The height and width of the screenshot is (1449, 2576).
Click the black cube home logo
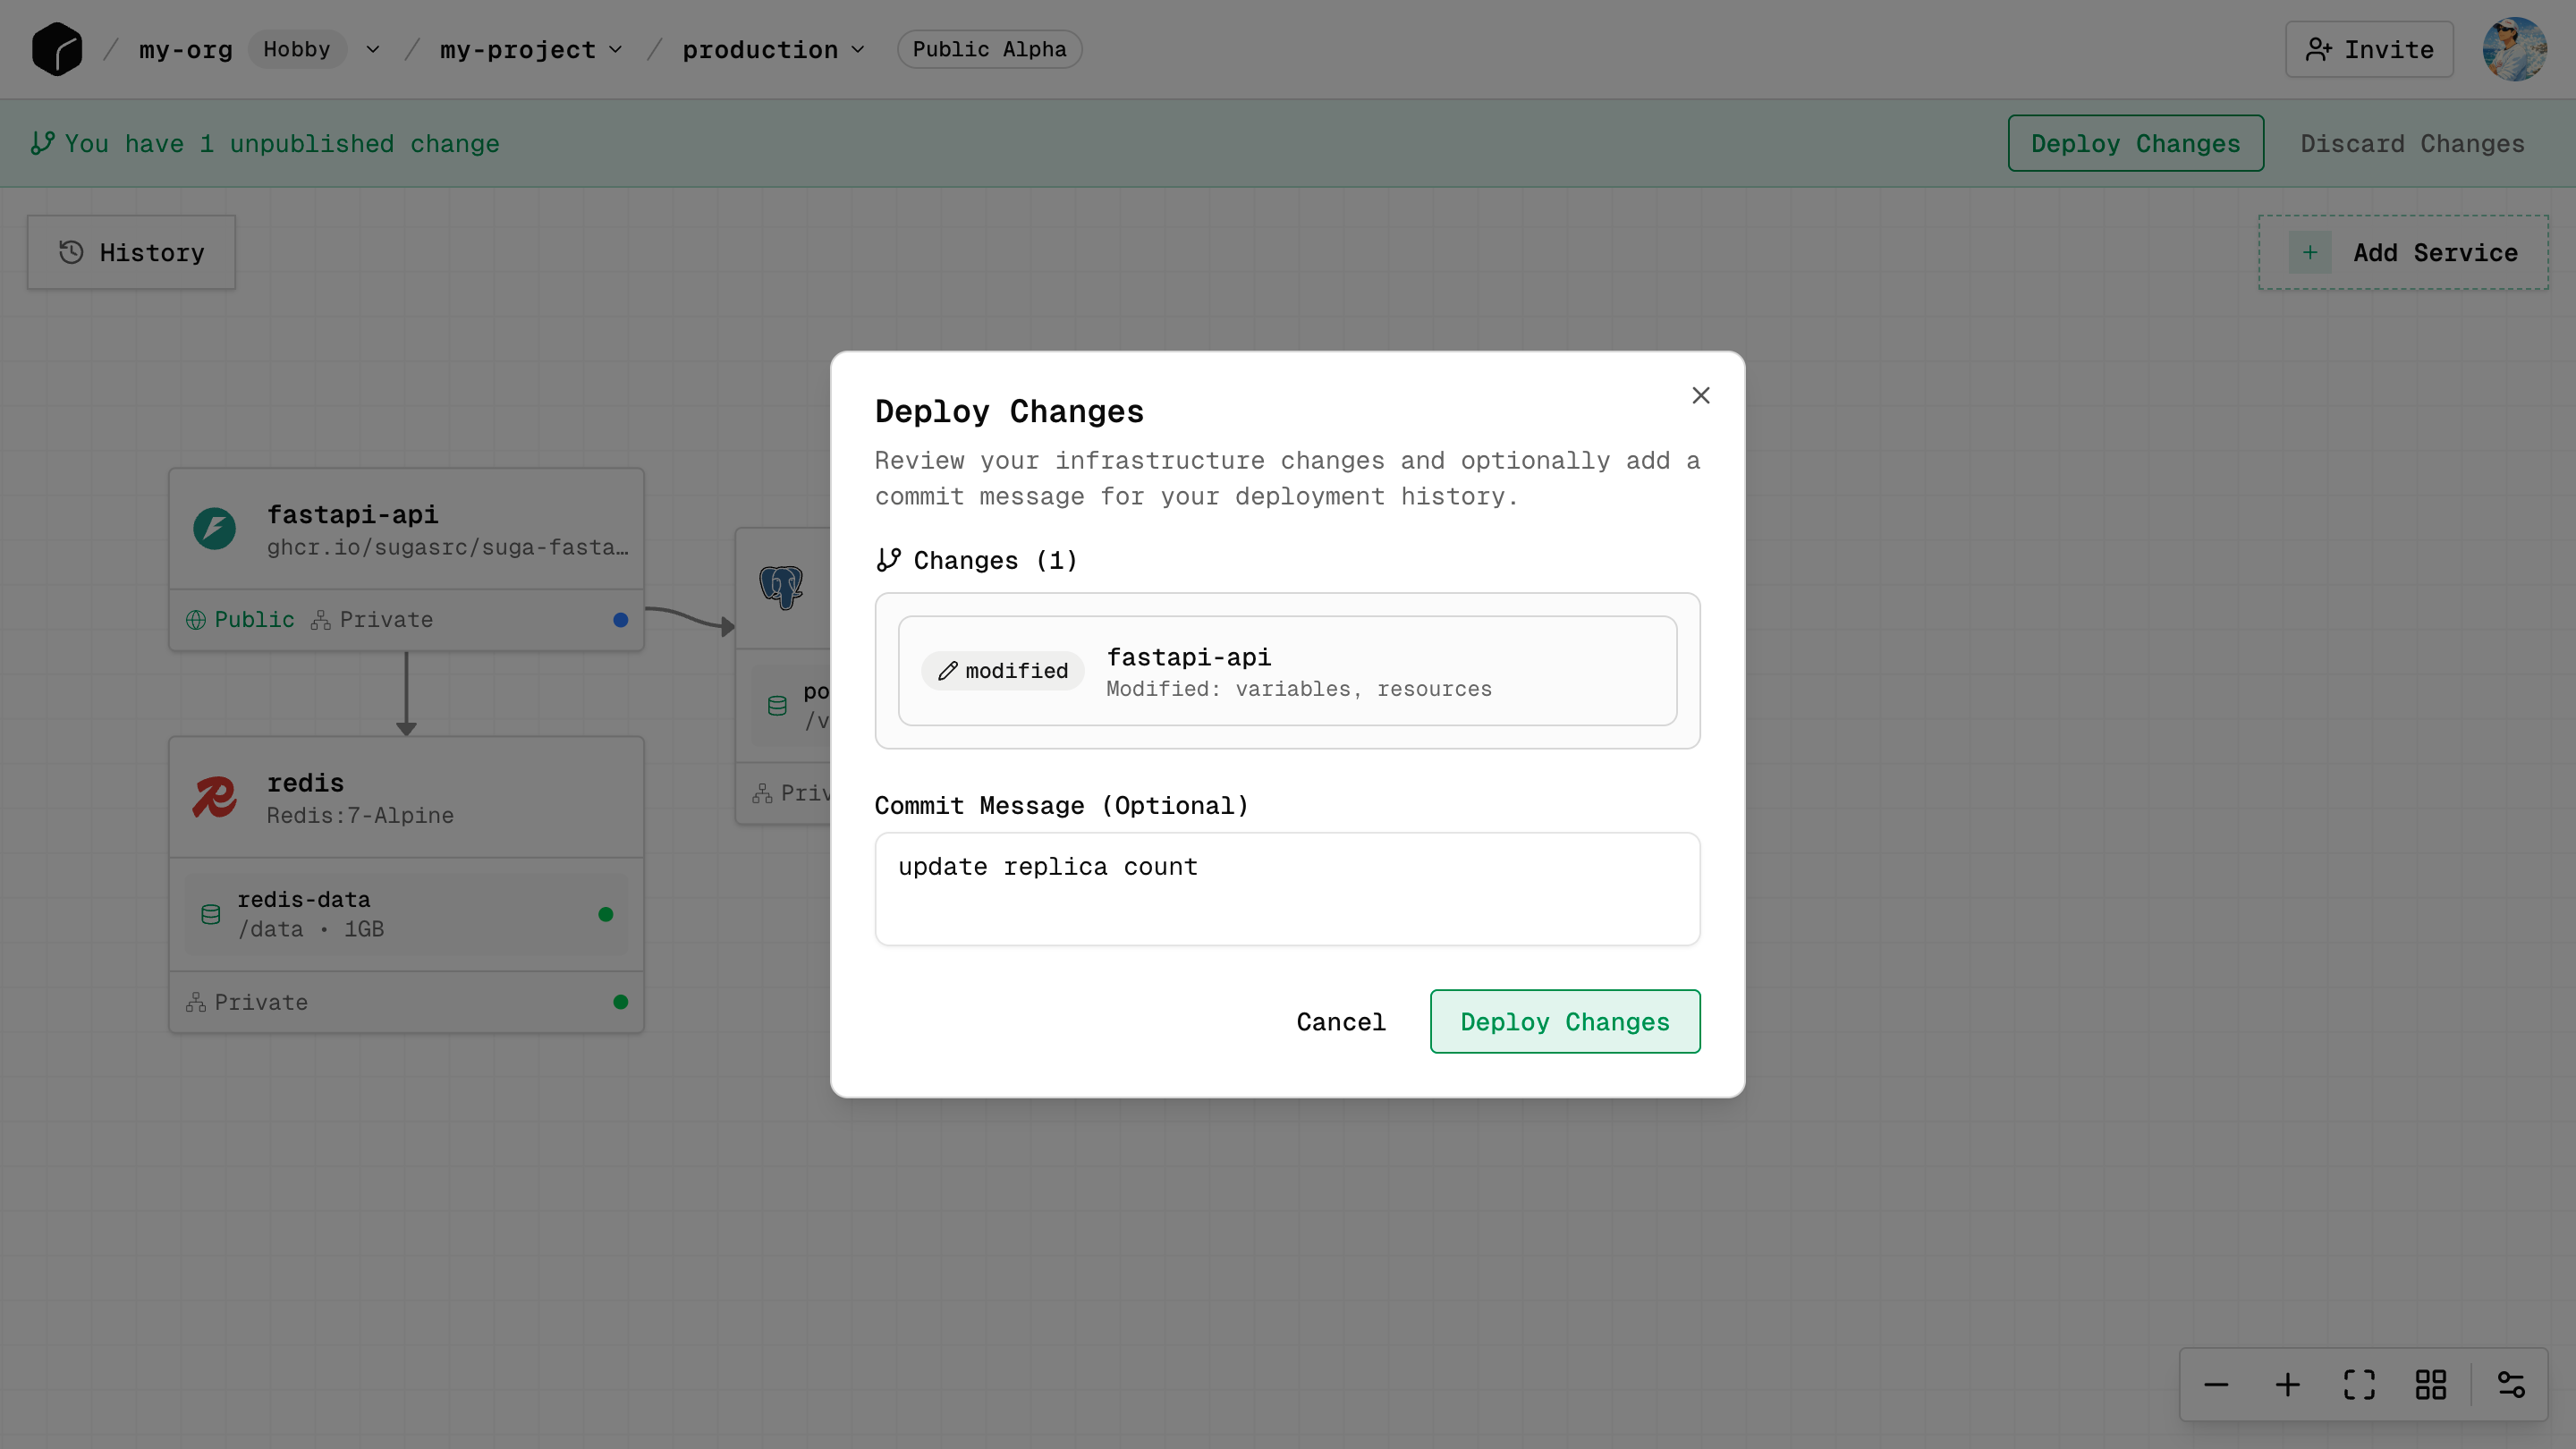coord(57,49)
